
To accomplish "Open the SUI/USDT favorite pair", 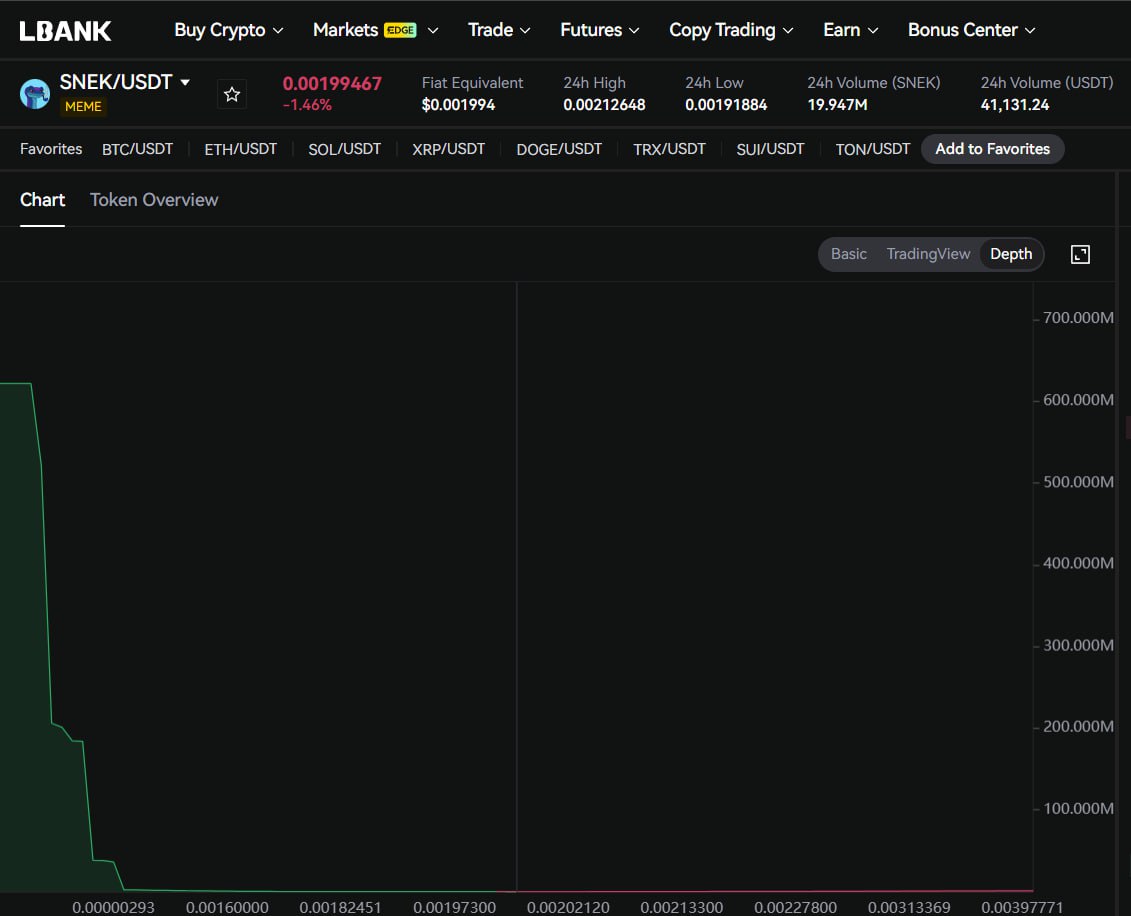I will pyautogui.click(x=770, y=149).
